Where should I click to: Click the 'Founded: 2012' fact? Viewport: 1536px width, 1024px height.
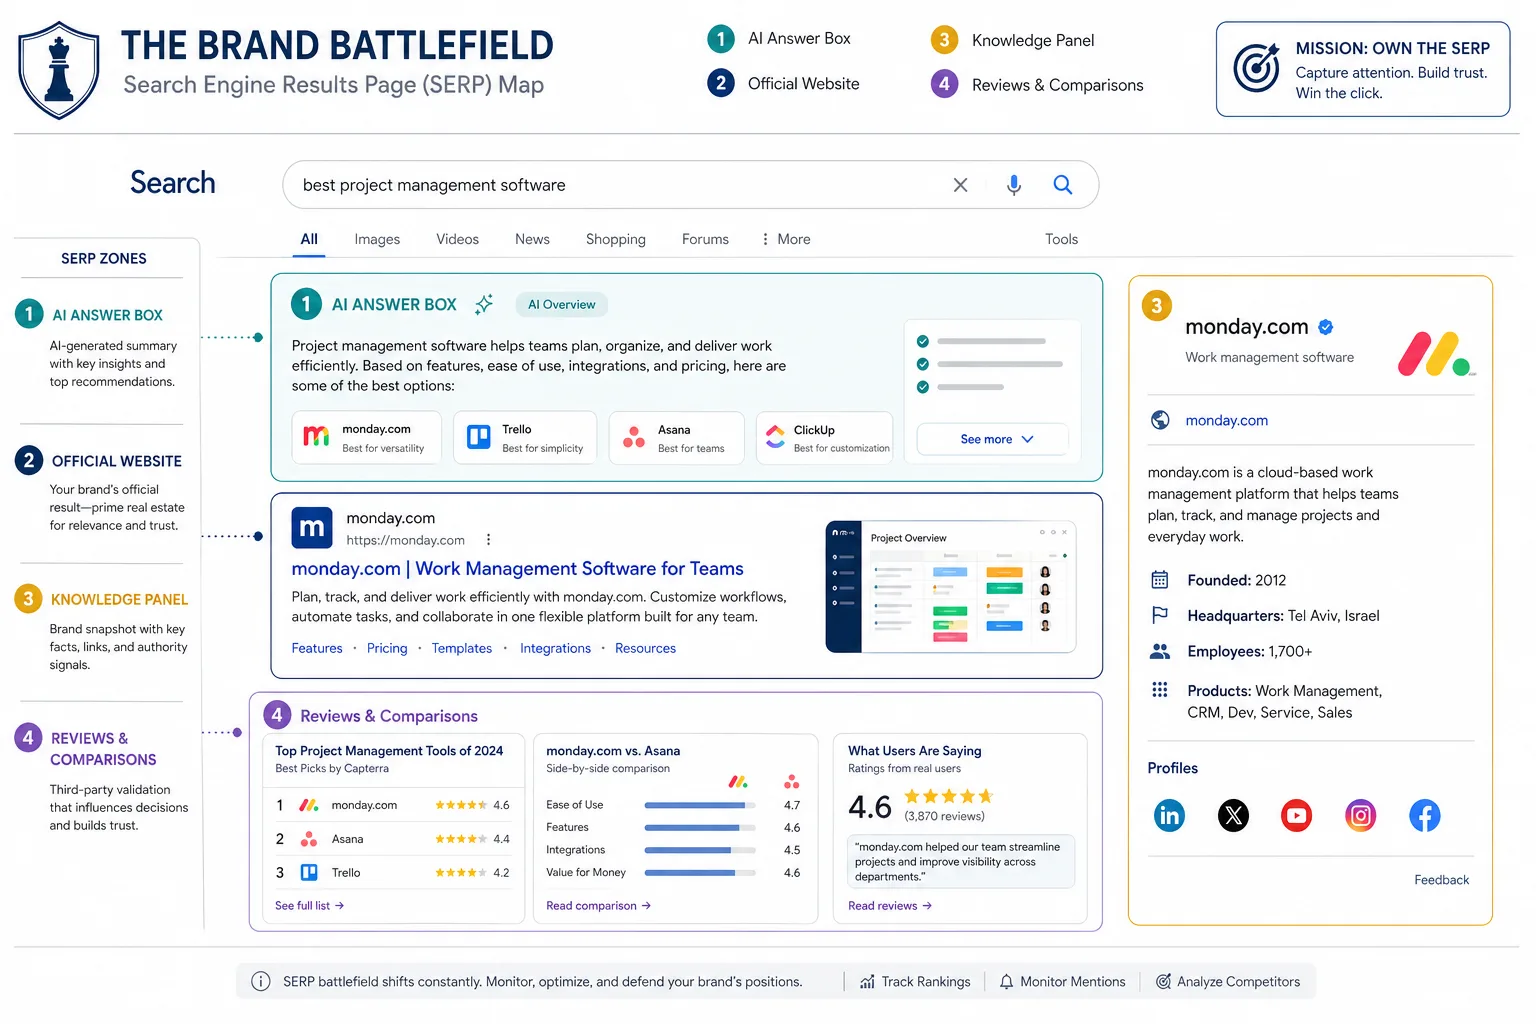1237,580
